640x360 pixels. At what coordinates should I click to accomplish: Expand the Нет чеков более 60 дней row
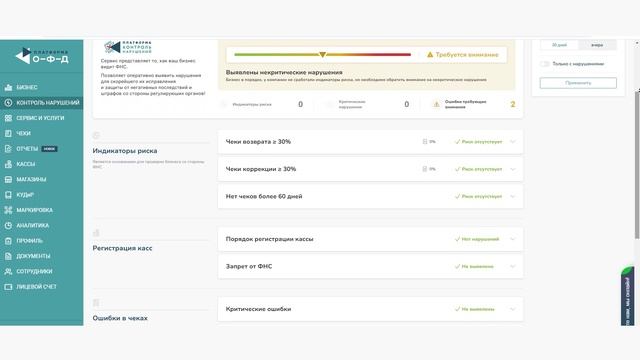[513, 196]
